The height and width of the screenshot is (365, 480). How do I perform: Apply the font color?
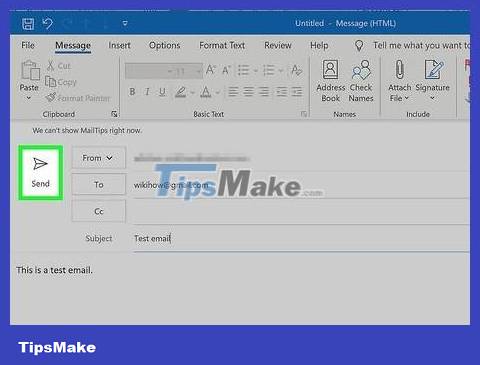[206, 92]
